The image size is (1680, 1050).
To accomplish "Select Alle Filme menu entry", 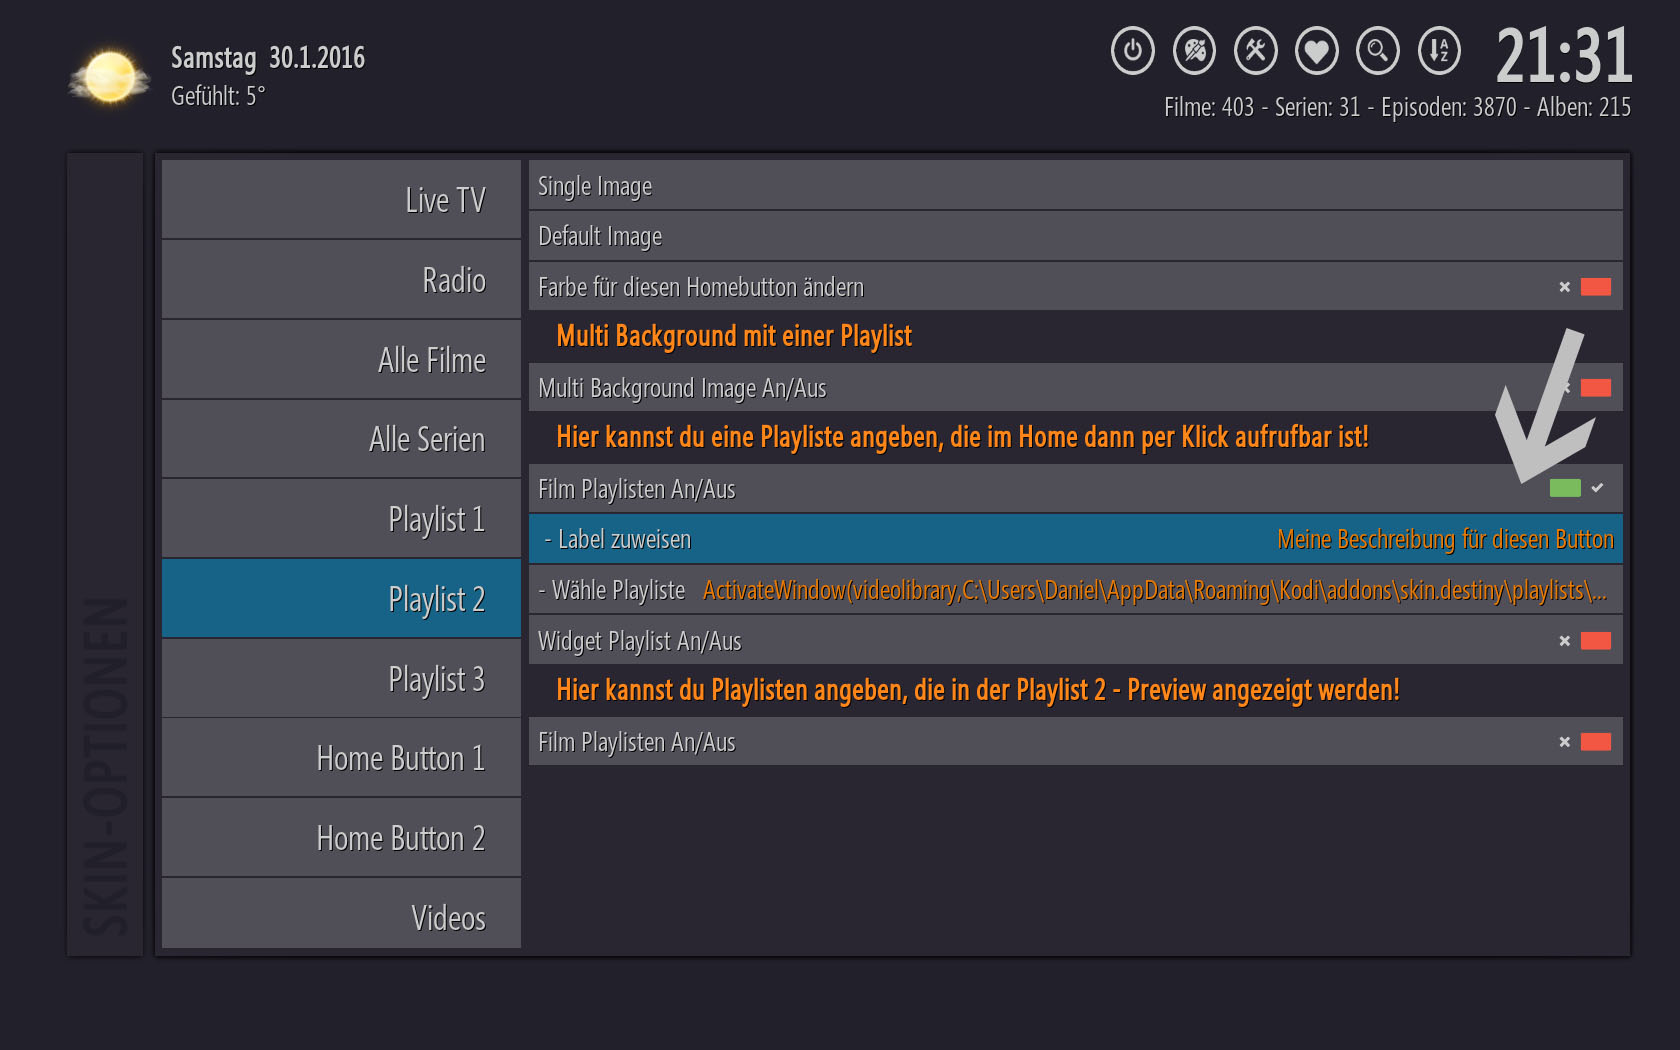I will click(341, 359).
